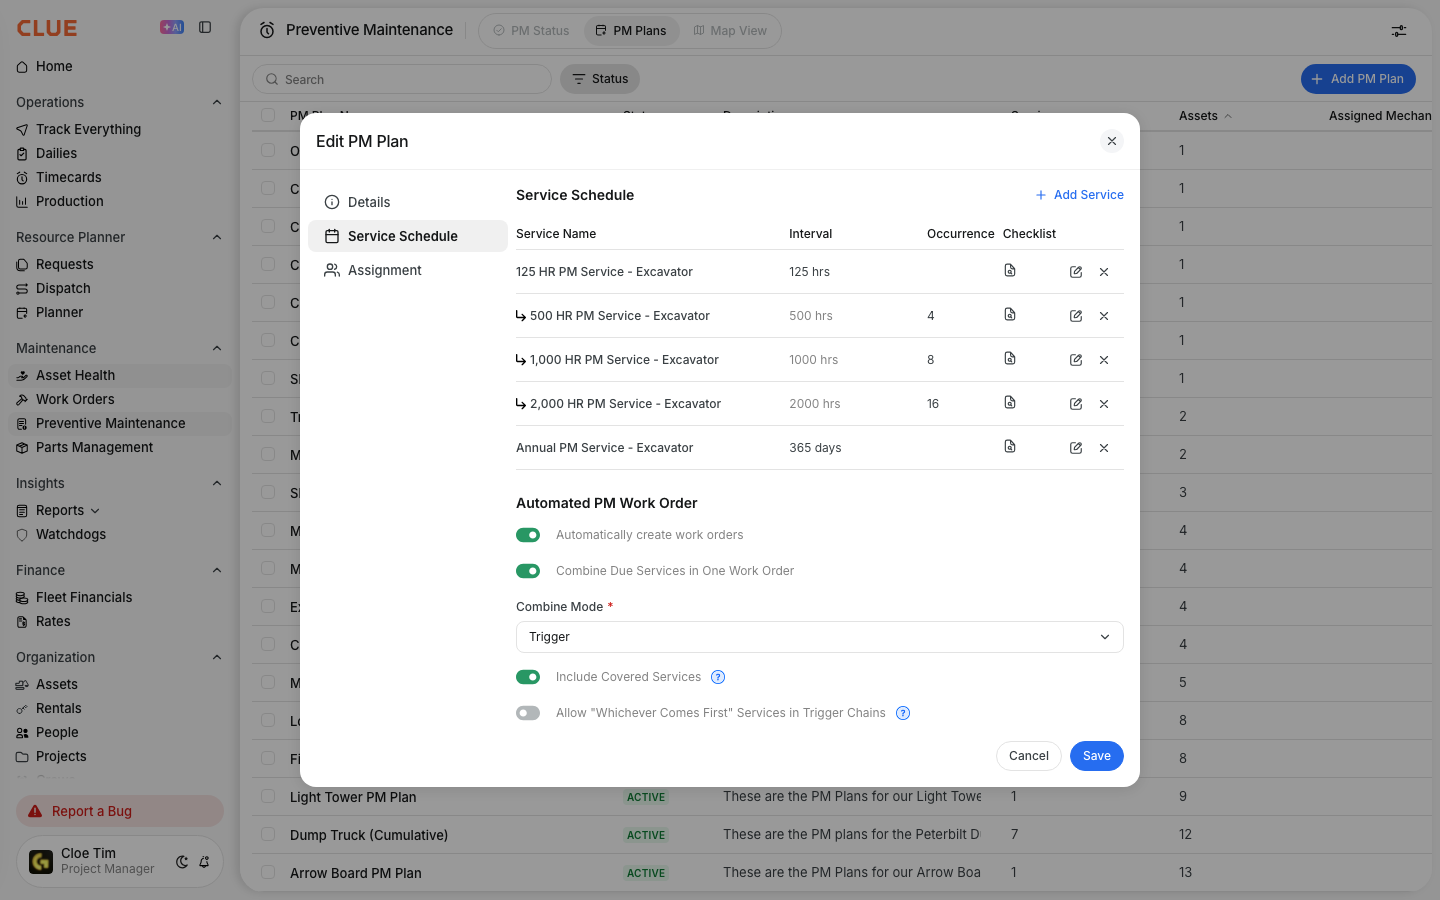1440x900 pixels.
Task: Enable Whichever Comes First in Trigger Chains
Action: pos(528,713)
